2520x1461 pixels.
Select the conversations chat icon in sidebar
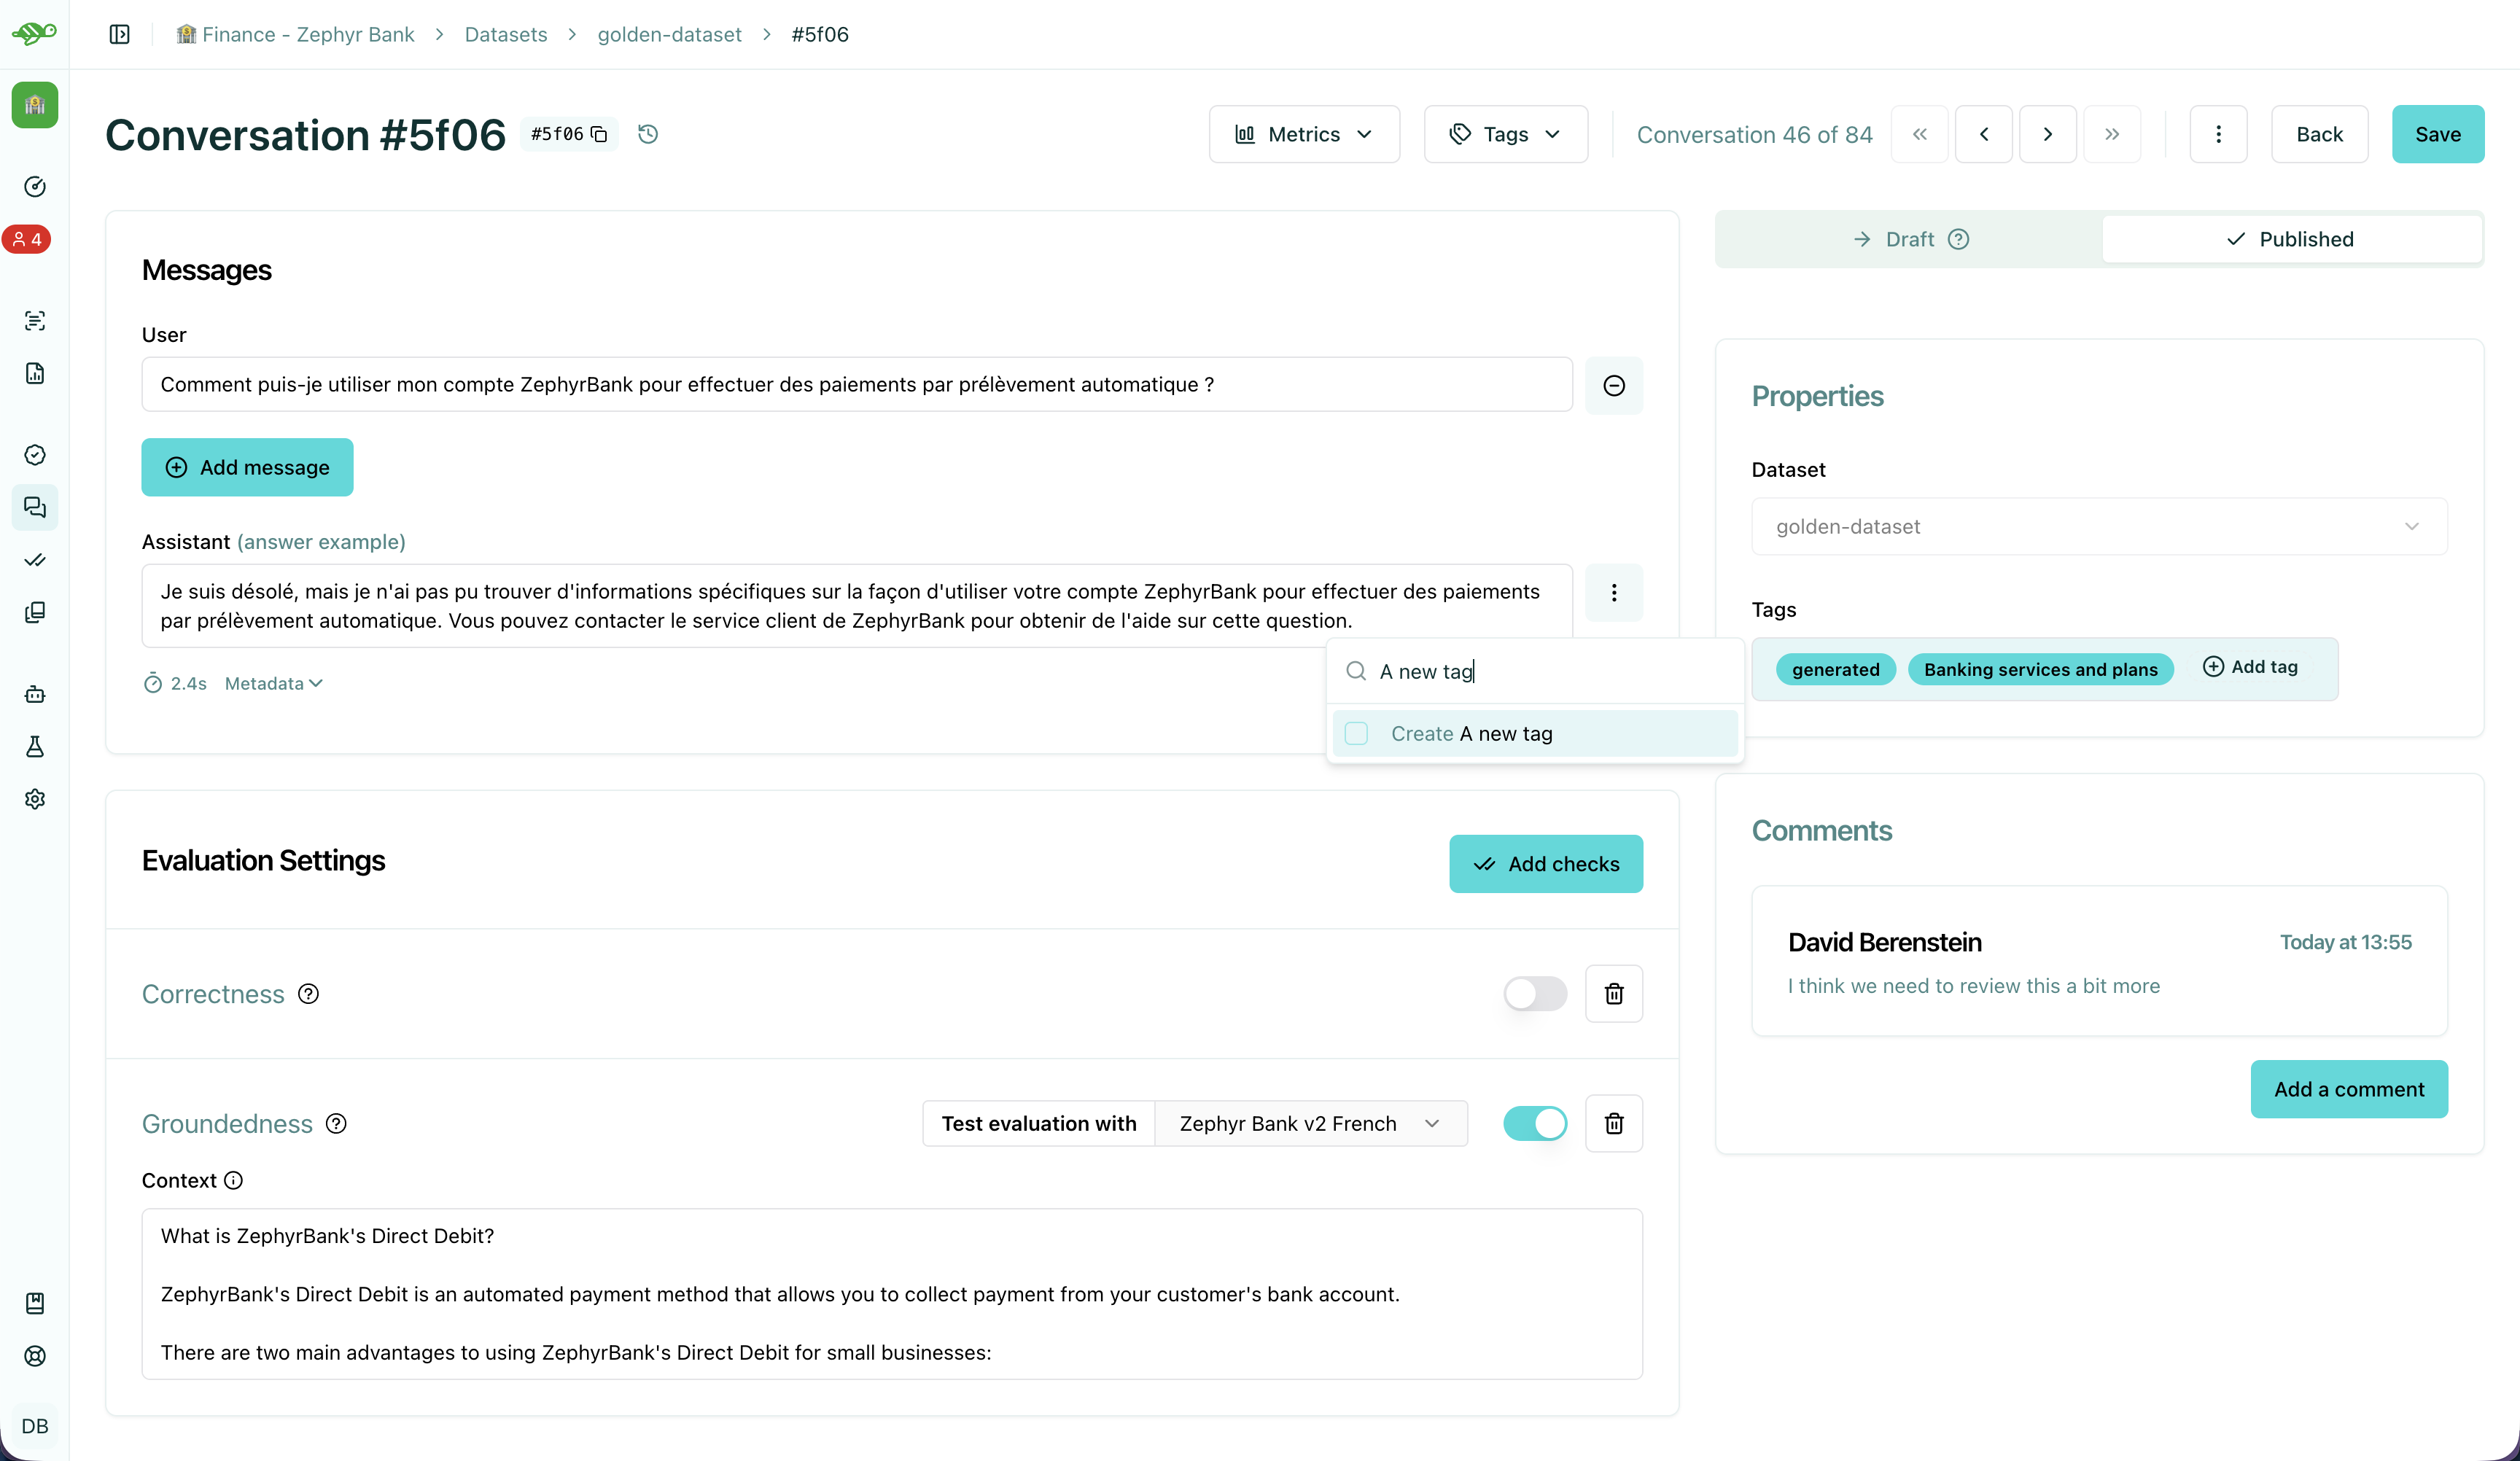point(35,507)
